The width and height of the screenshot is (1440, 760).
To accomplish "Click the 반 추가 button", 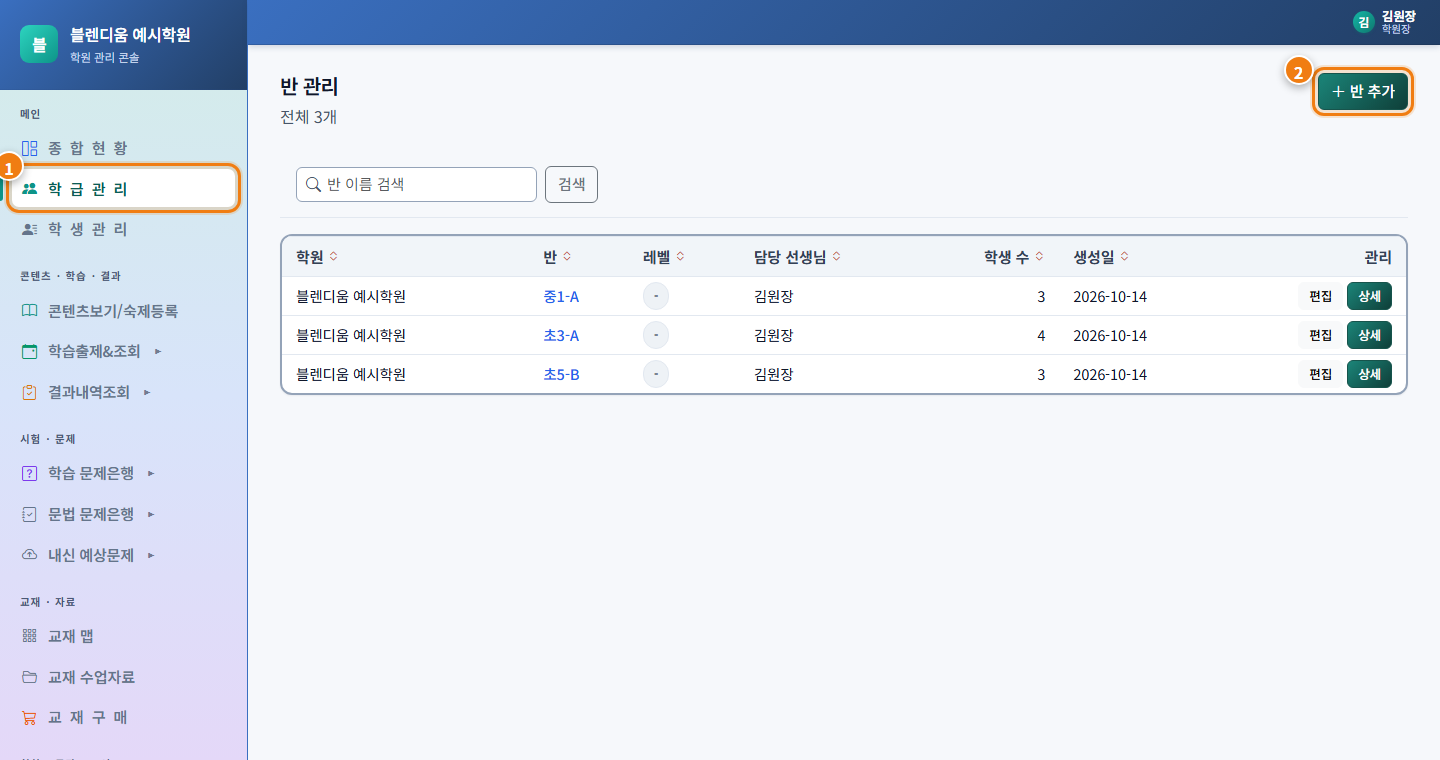I will point(1363,92).
